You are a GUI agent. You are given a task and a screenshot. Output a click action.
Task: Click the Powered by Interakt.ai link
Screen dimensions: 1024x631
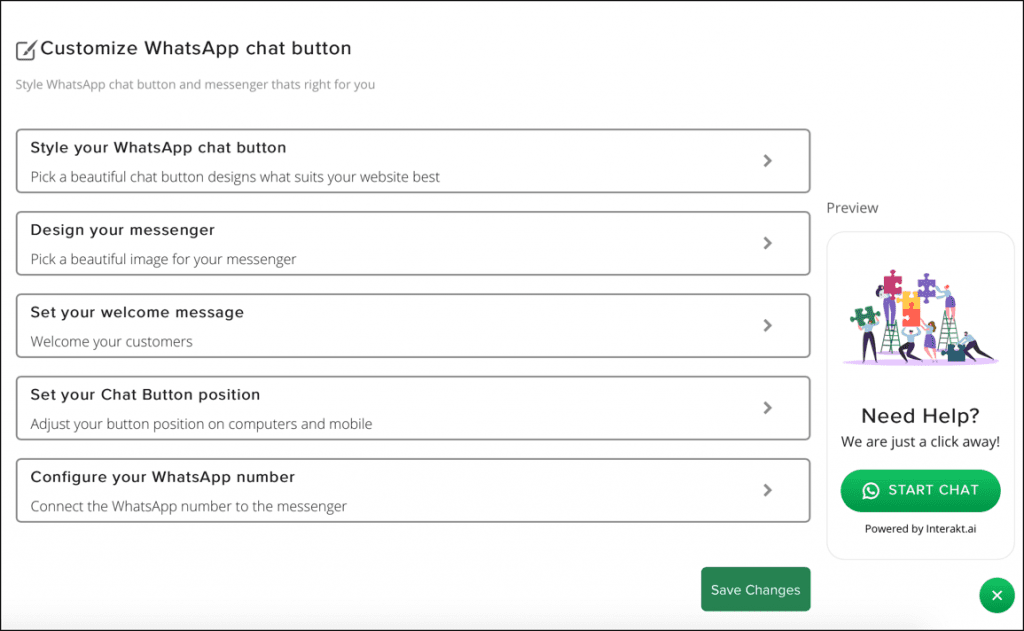[920, 528]
